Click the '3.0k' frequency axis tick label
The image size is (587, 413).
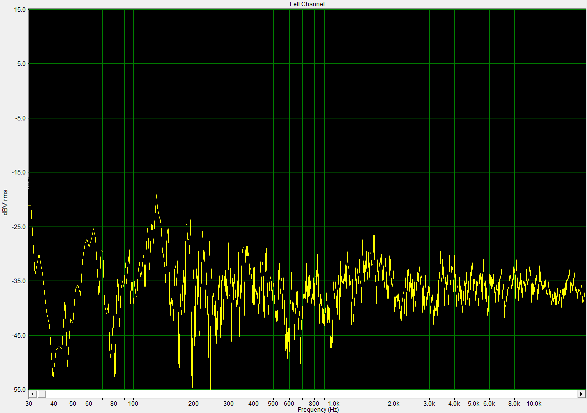pos(429,404)
